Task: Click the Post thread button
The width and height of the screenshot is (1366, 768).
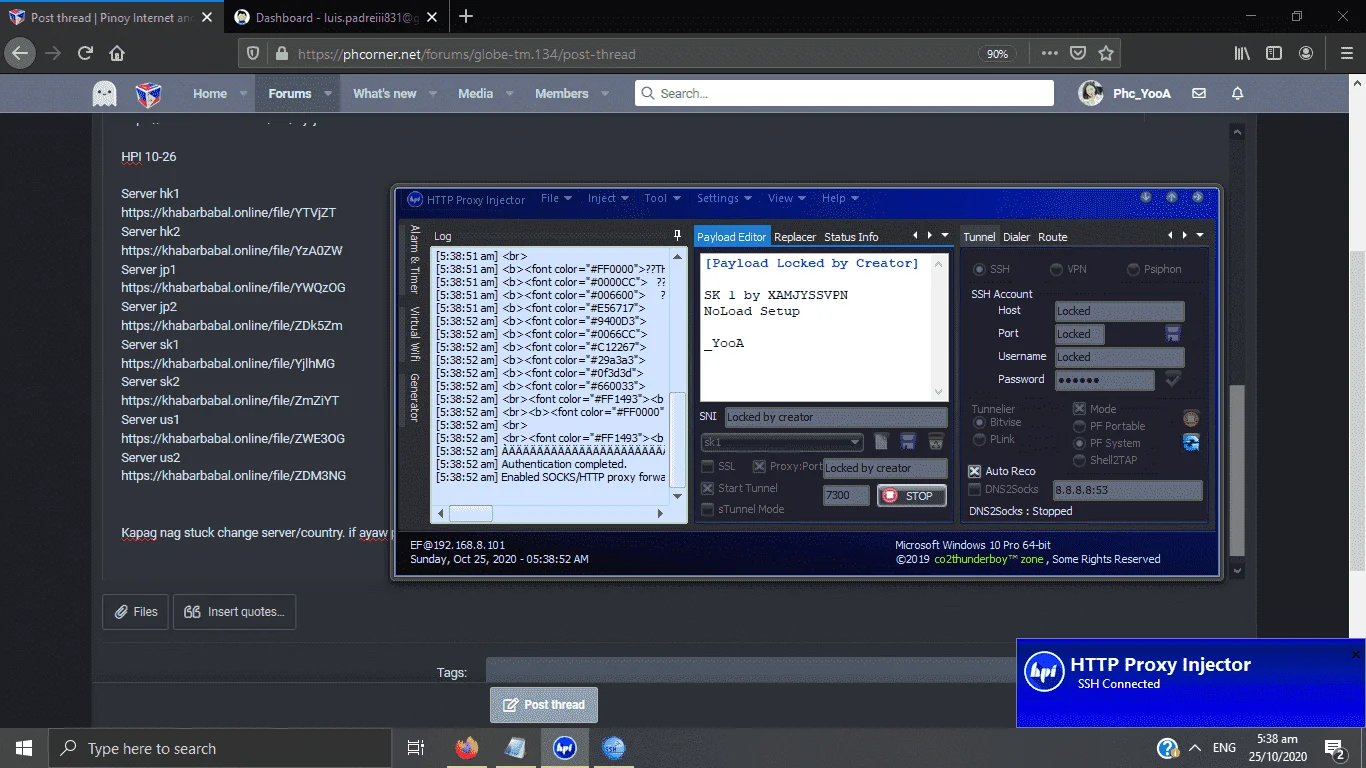Action: pos(544,704)
